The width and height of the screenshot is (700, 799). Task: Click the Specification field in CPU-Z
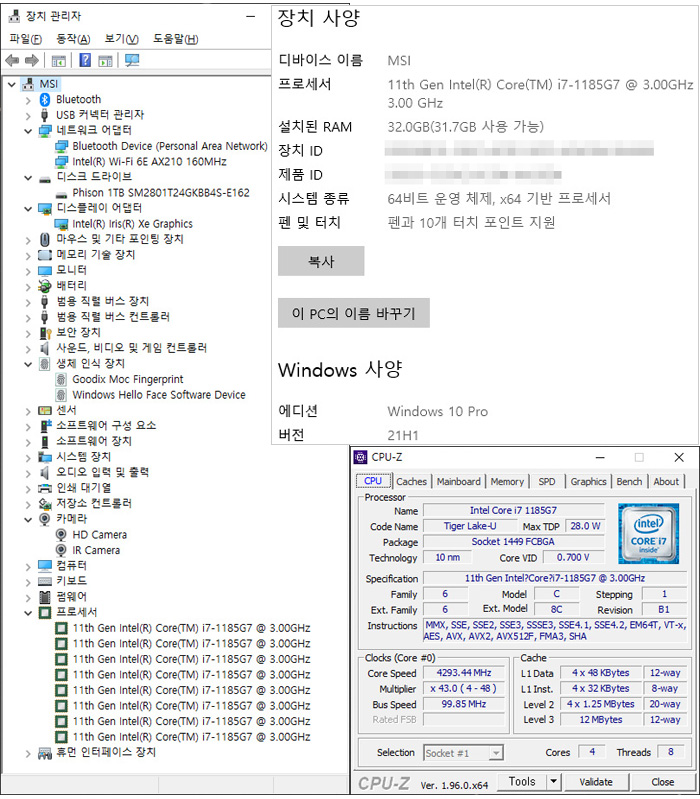coord(555,578)
